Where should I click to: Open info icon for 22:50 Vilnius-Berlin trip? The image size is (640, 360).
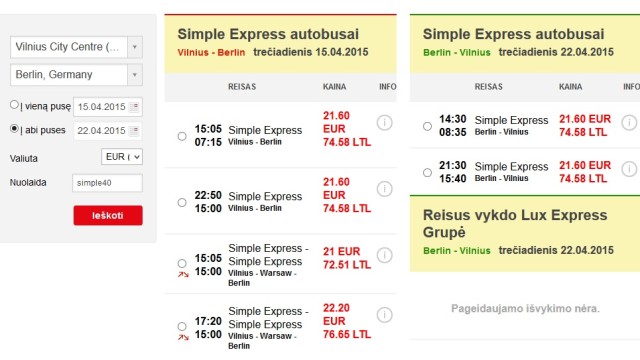(384, 189)
